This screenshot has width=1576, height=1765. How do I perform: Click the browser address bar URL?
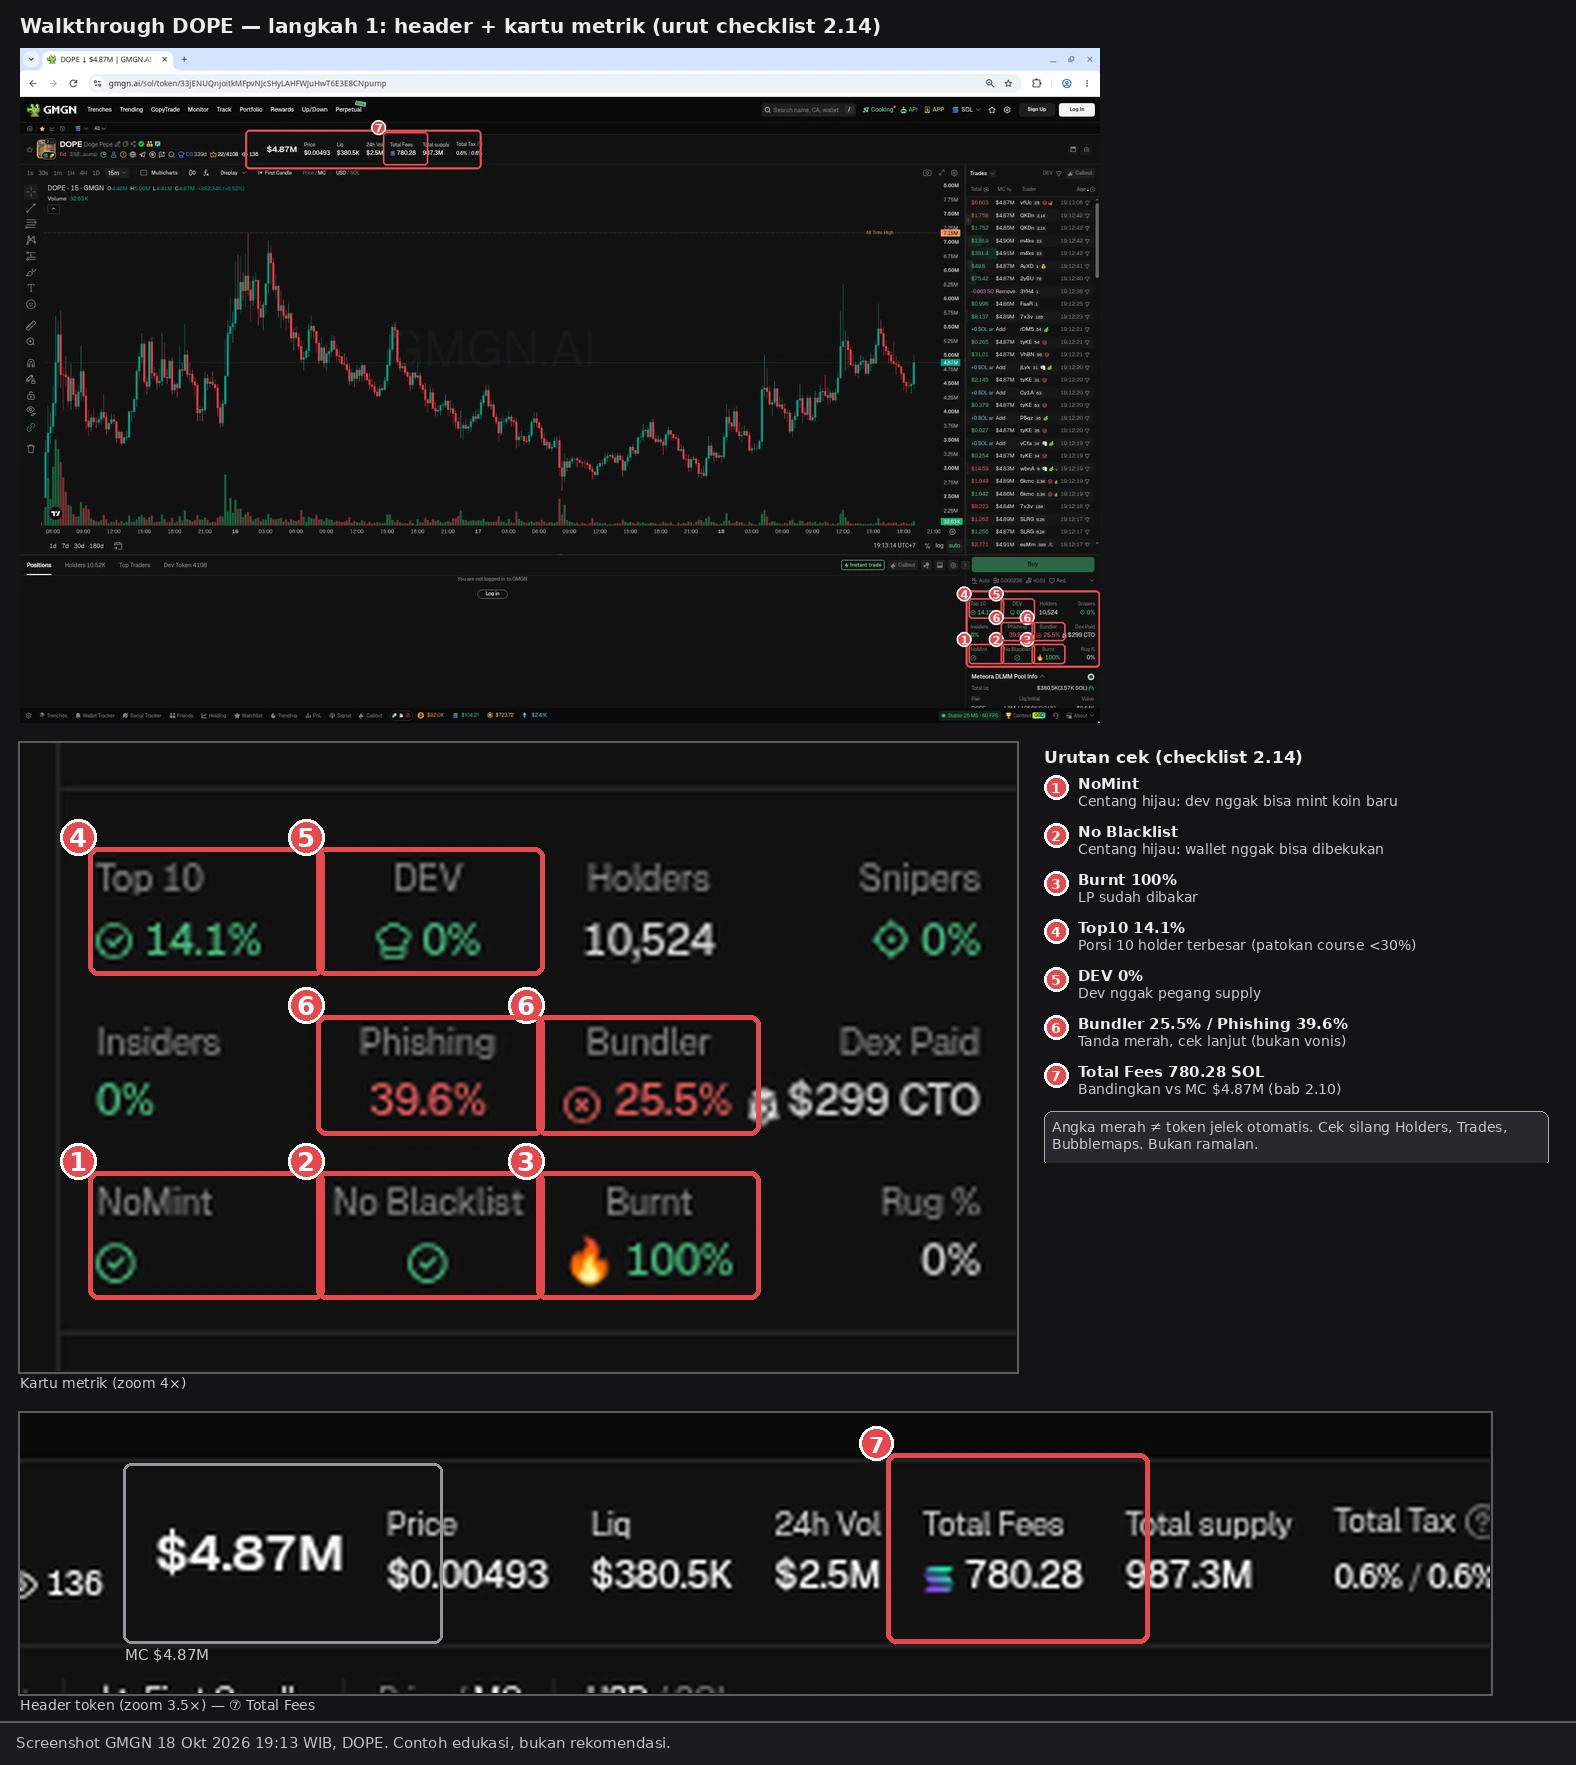pyautogui.click(x=247, y=84)
